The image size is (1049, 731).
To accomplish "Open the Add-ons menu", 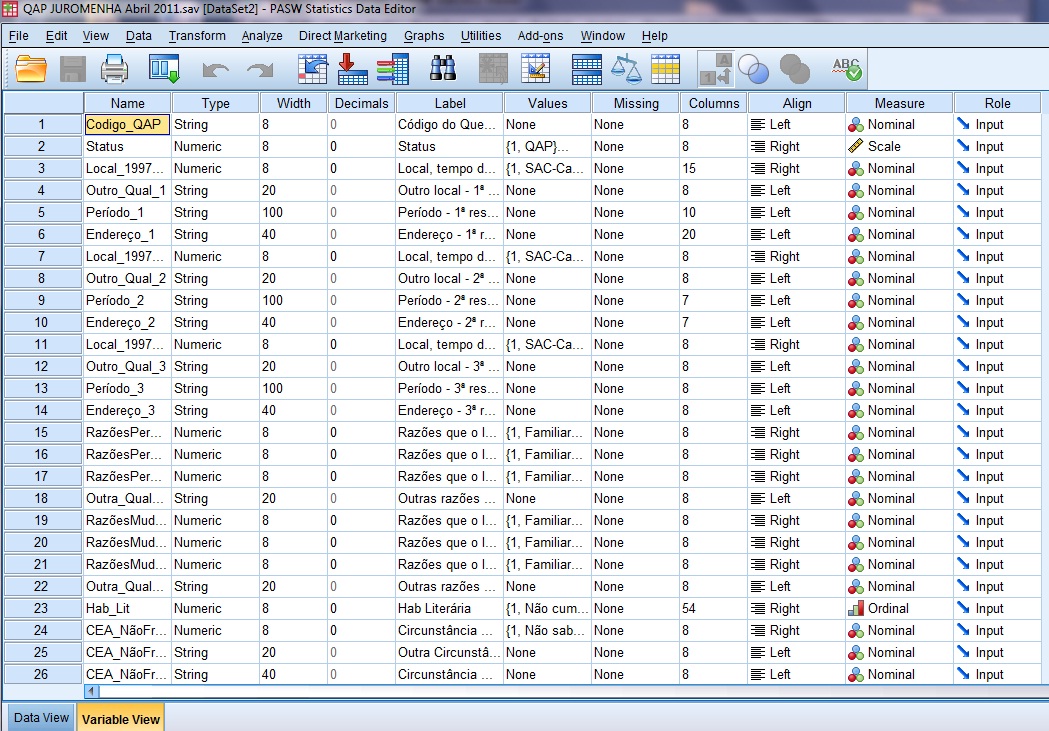I will 540,36.
